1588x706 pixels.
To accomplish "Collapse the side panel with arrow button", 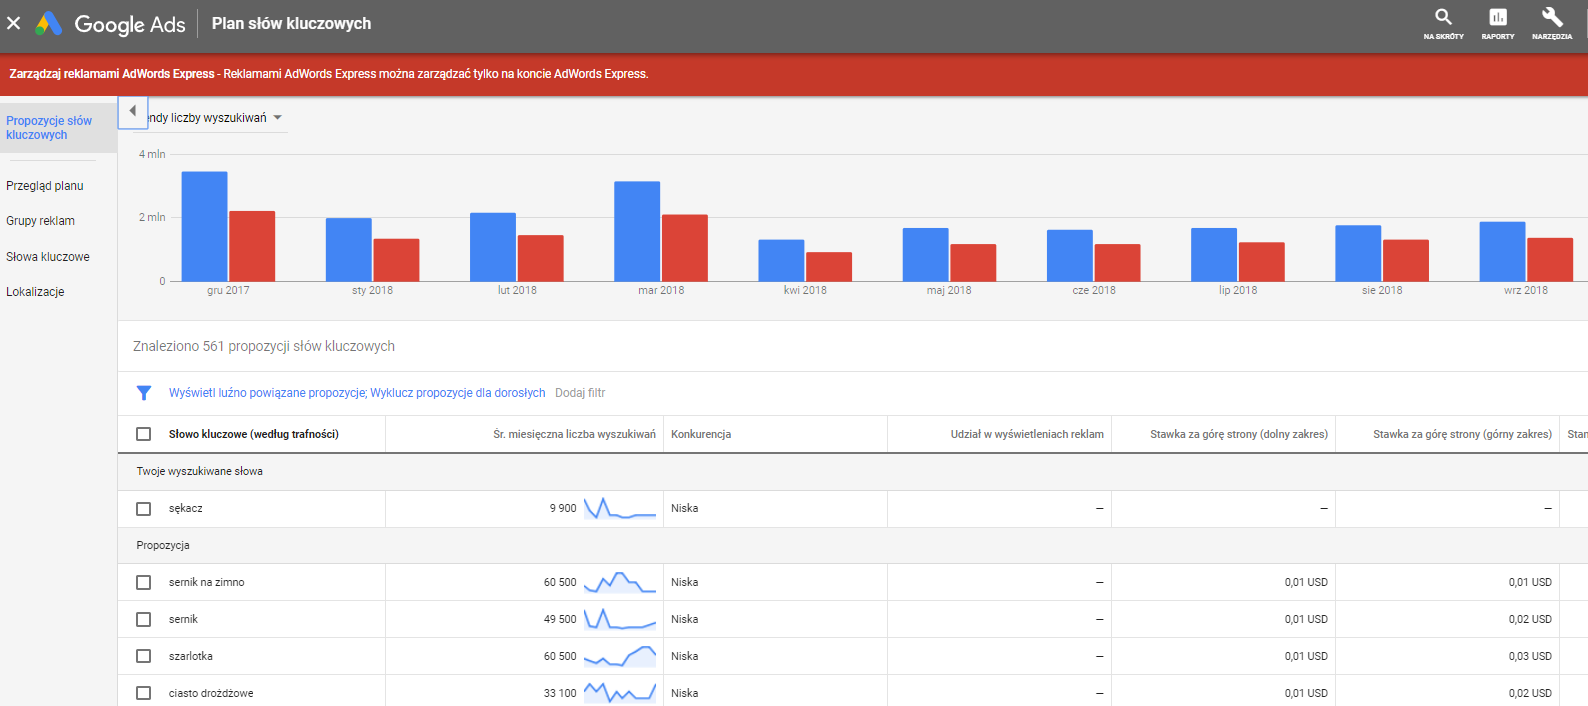I will [x=133, y=112].
